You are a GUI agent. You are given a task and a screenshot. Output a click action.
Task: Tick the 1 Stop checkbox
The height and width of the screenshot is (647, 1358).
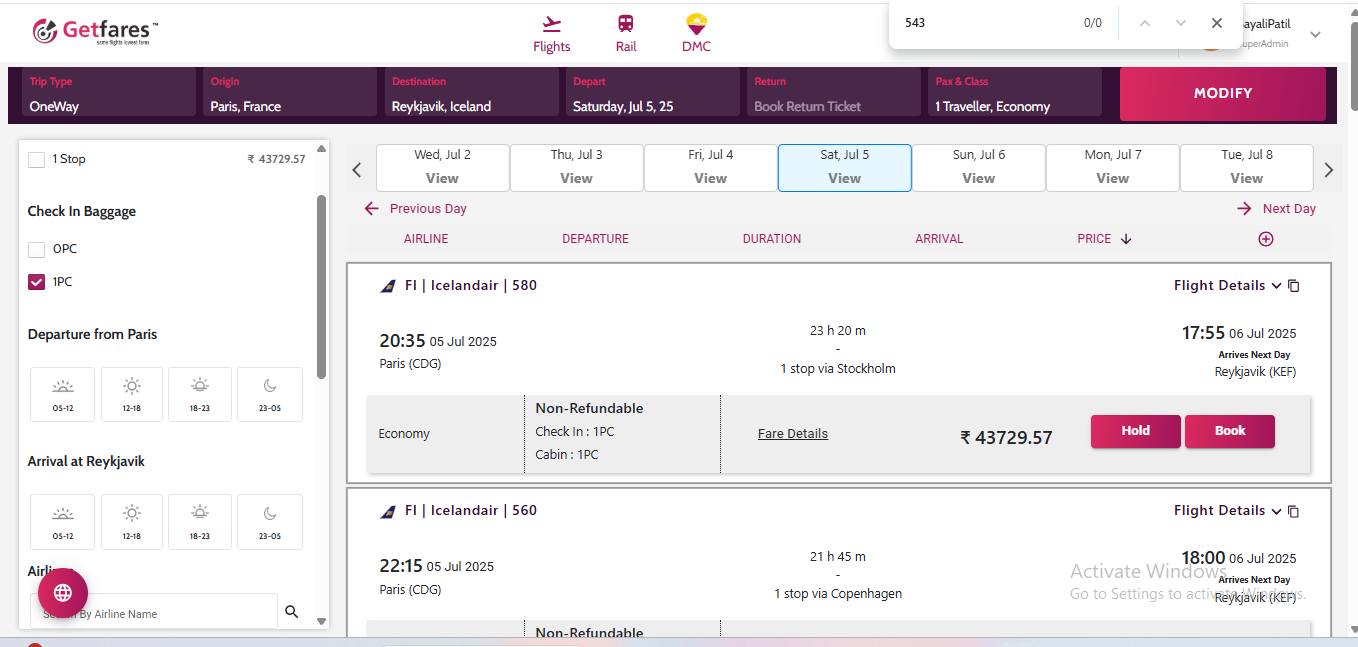click(37, 159)
